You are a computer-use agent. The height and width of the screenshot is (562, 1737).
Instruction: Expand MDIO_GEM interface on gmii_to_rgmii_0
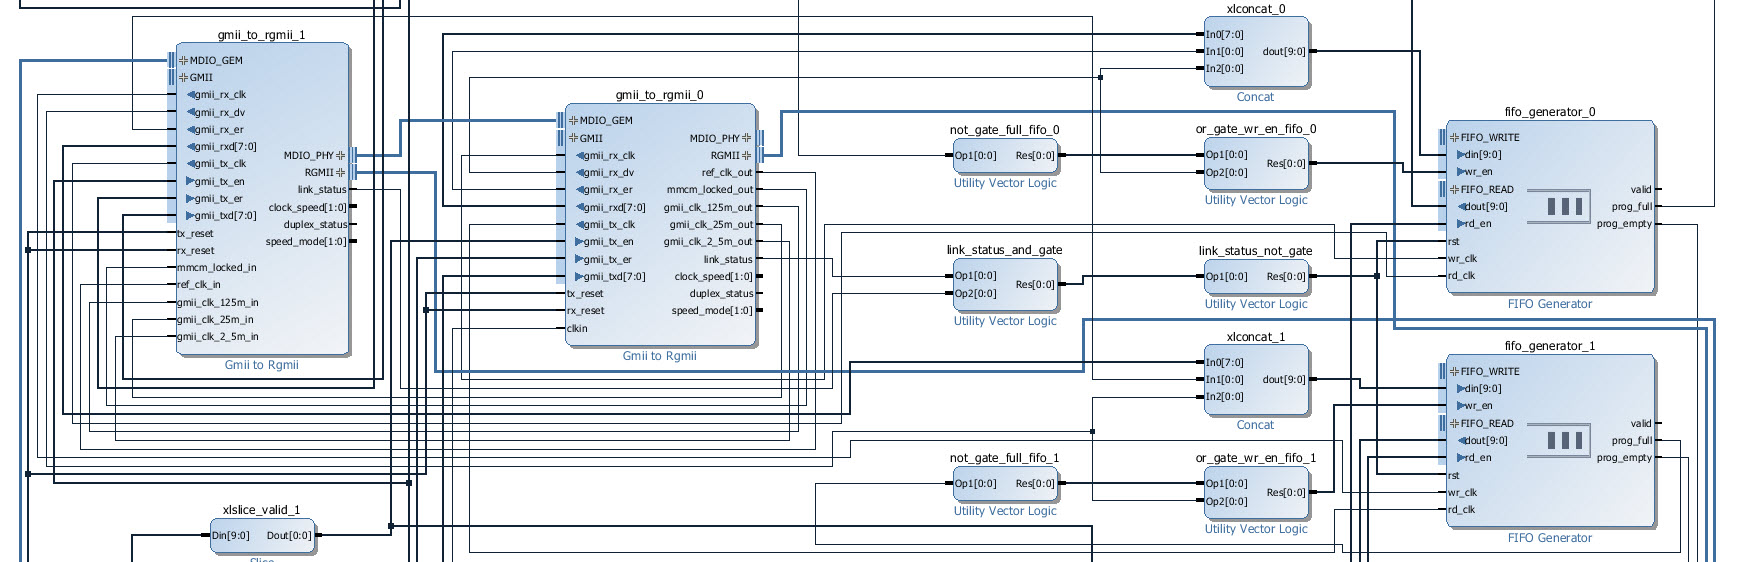tap(573, 120)
